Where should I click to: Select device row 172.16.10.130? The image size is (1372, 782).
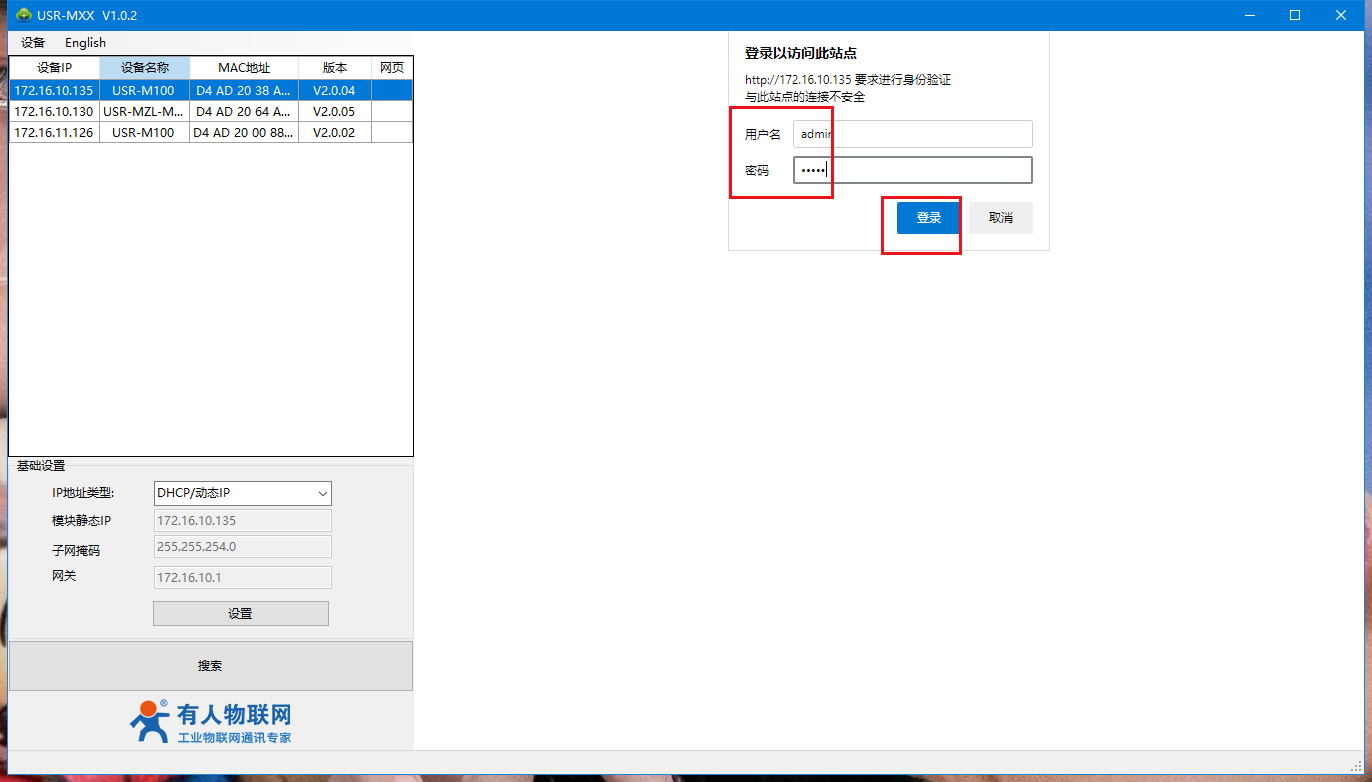54,112
